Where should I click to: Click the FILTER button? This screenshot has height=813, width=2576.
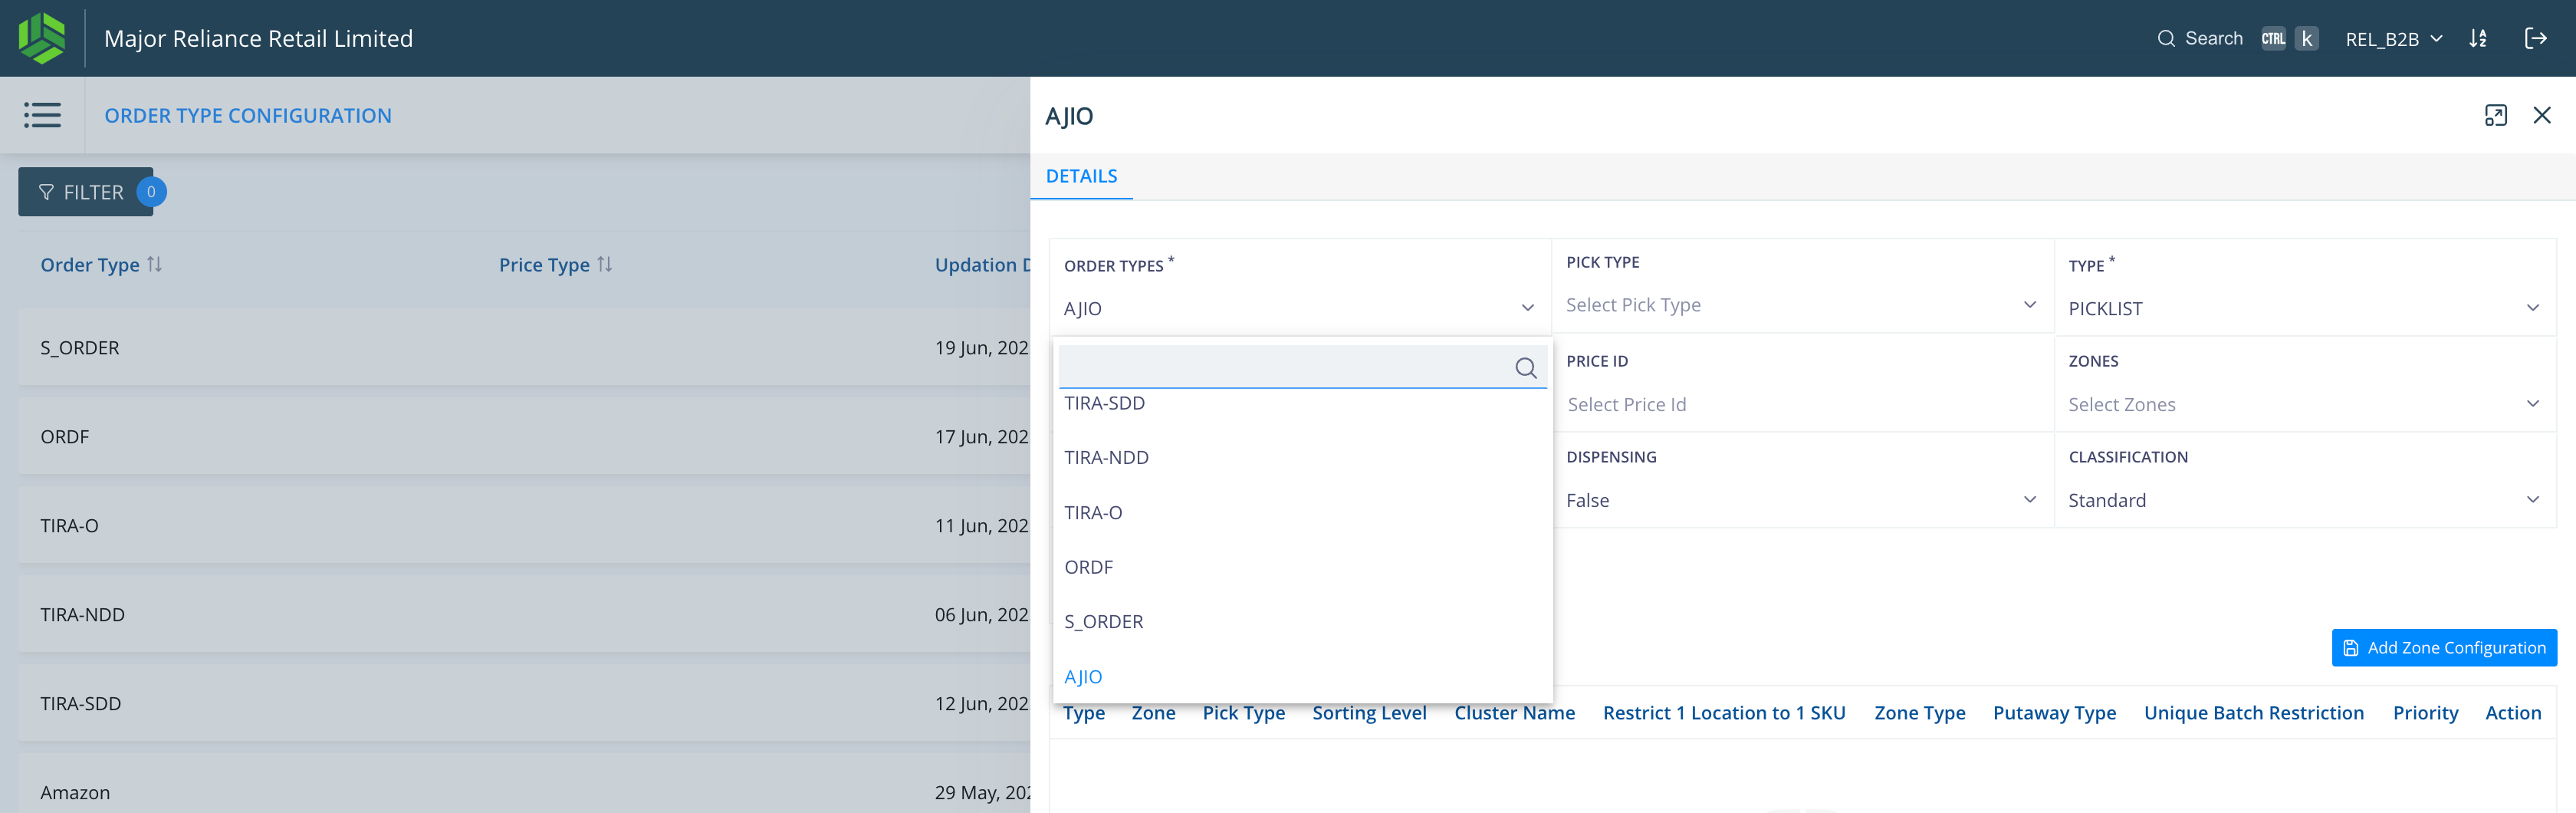[86, 192]
